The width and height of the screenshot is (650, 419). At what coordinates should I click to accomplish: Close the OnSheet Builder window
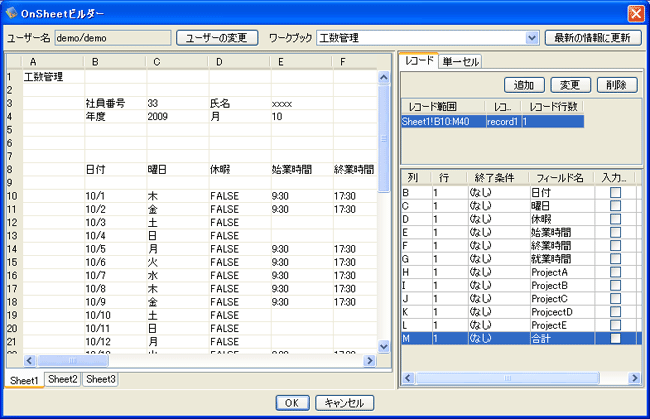(x=634, y=12)
